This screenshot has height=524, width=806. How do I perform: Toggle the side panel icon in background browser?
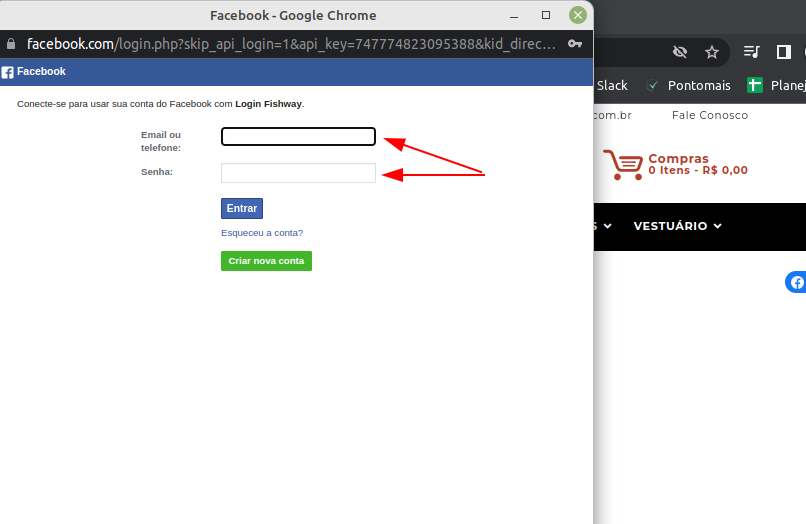[783, 52]
